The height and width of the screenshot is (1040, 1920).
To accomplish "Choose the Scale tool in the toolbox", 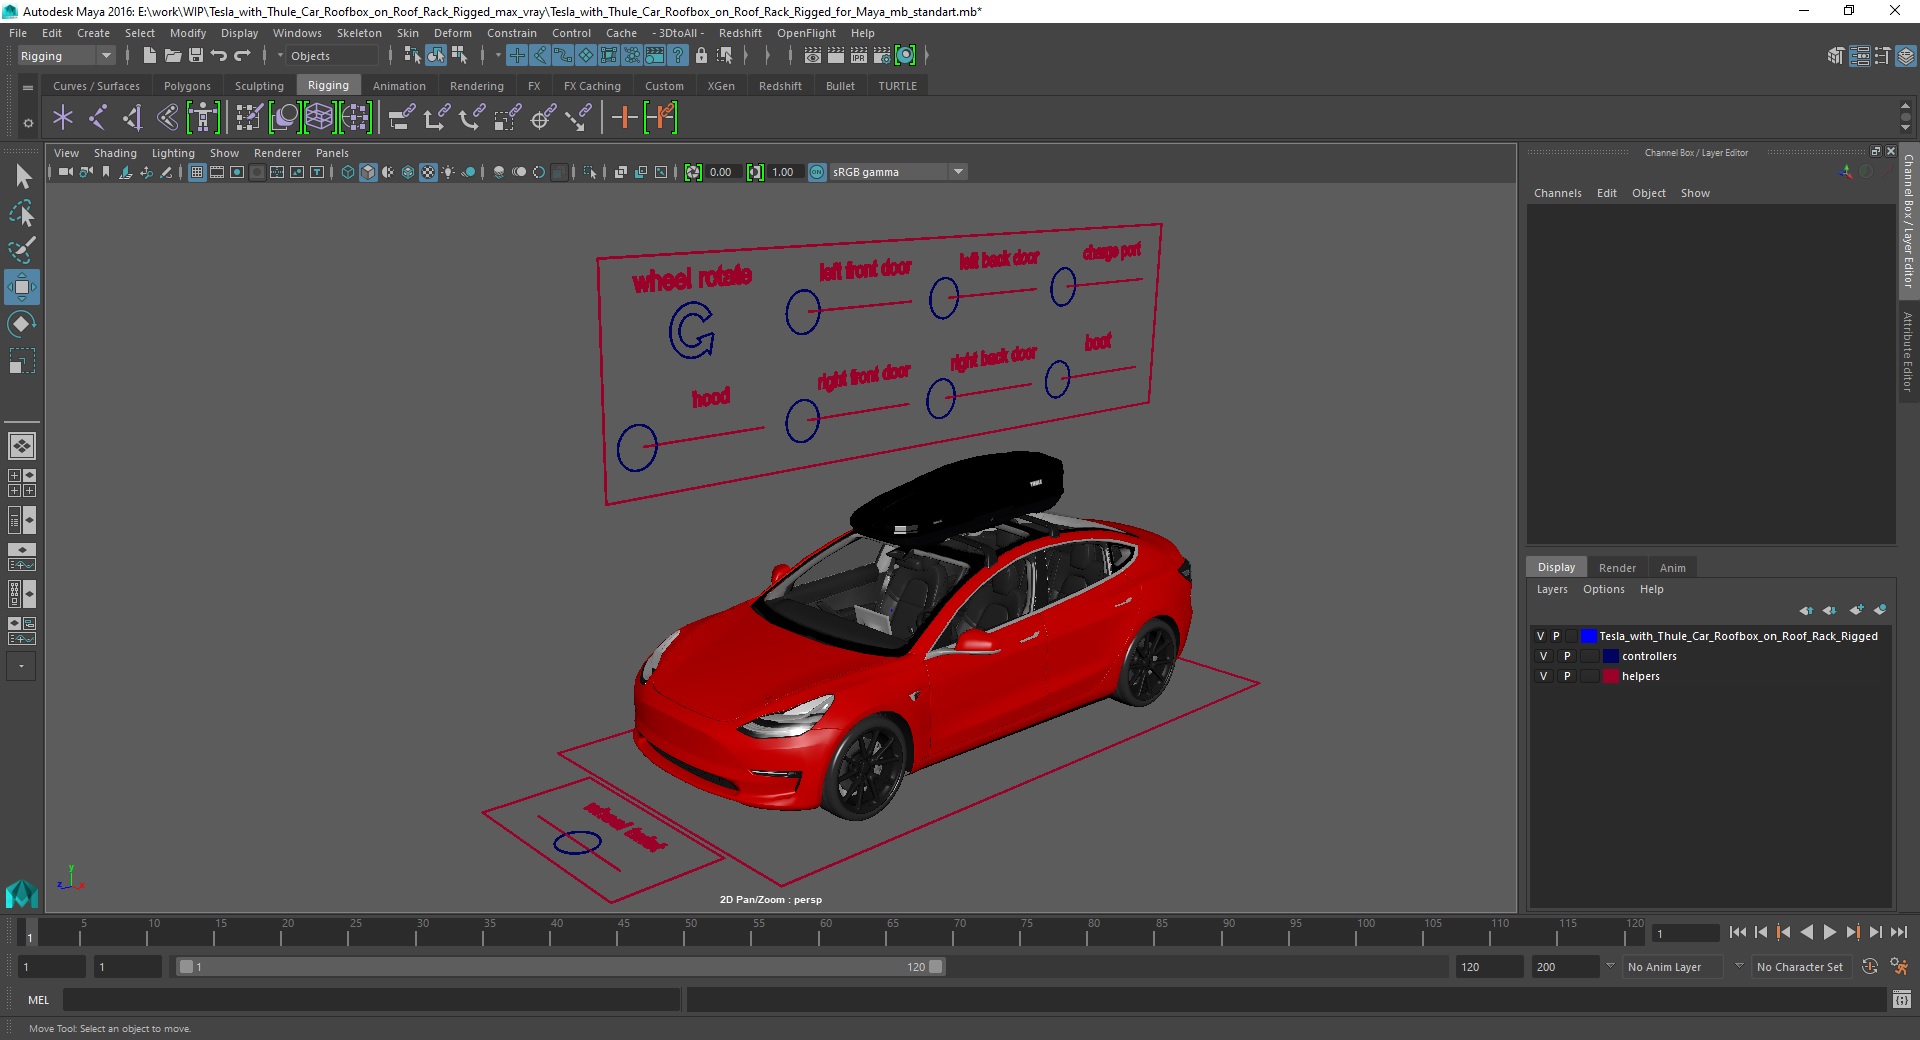I will click(21, 360).
